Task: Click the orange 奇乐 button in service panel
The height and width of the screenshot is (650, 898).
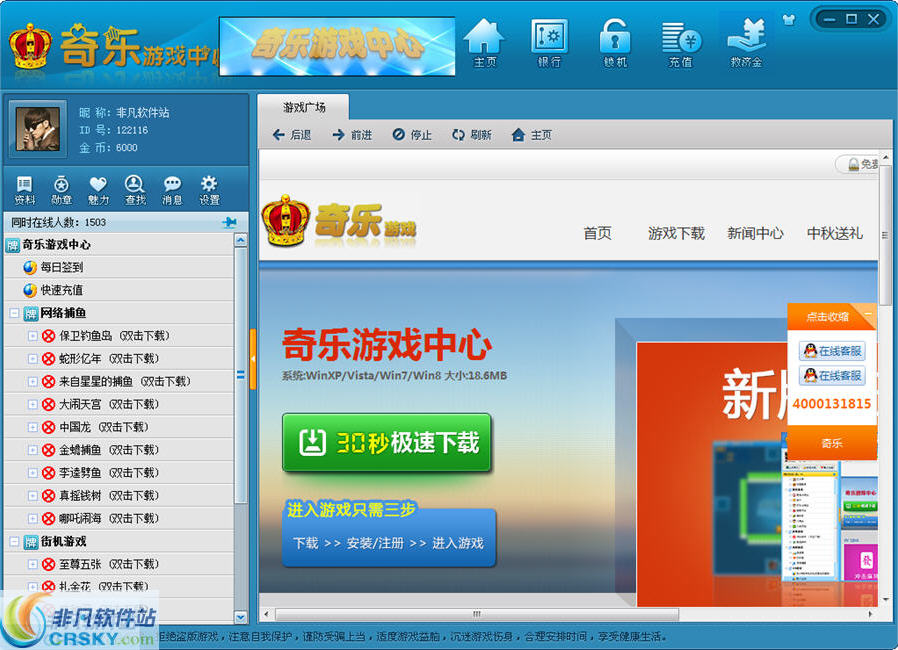Action: click(x=832, y=443)
